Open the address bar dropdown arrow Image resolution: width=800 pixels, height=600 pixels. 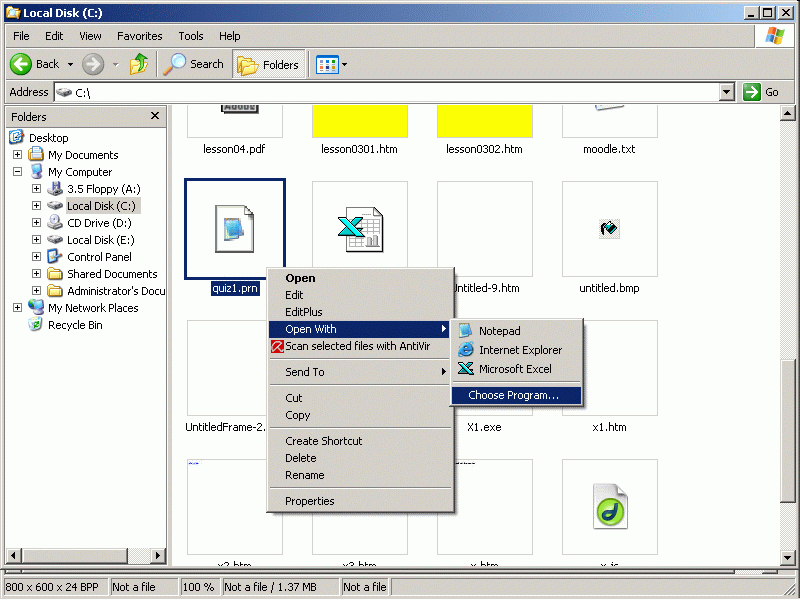[x=727, y=92]
